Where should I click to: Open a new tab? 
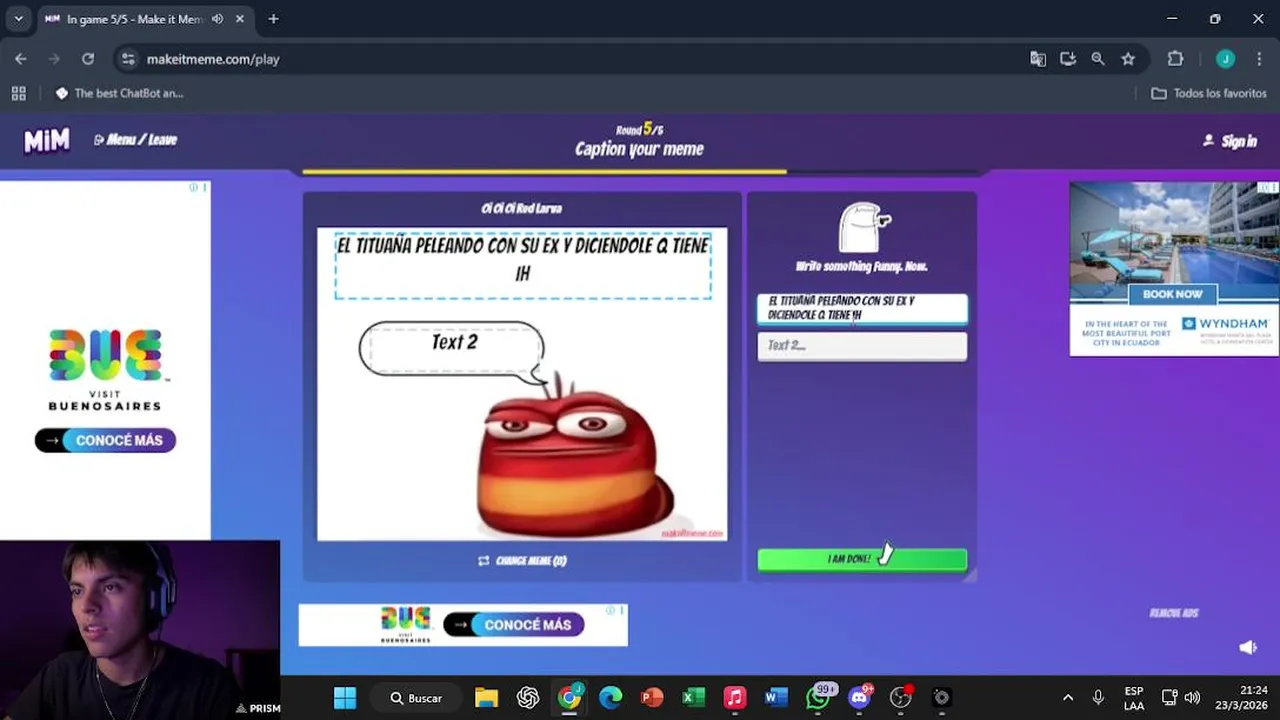pyautogui.click(x=273, y=19)
